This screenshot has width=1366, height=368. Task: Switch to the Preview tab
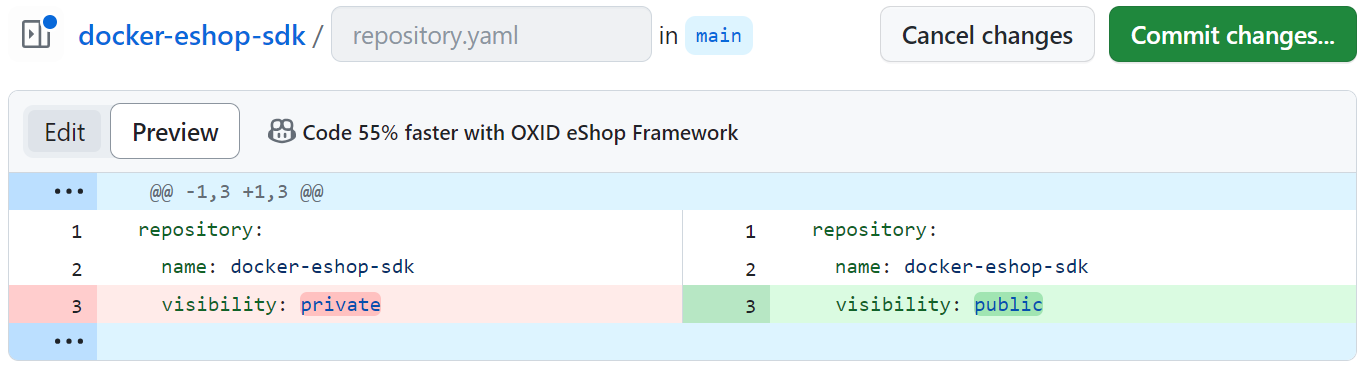(x=175, y=131)
